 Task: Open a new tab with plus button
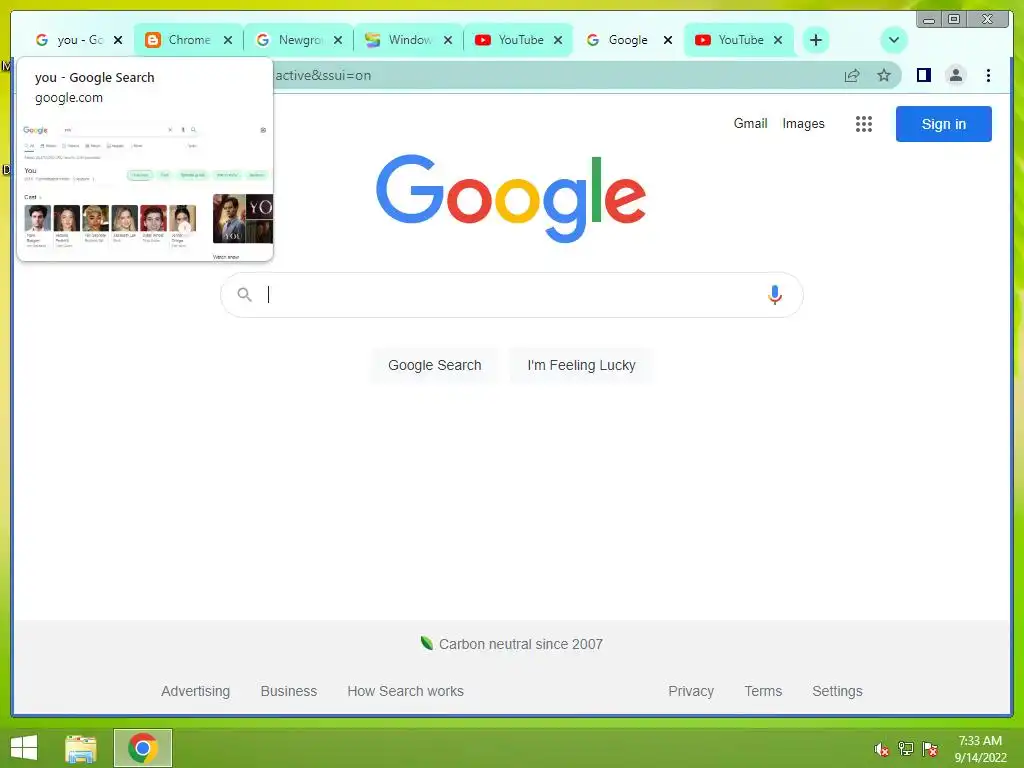(x=816, y=40)
